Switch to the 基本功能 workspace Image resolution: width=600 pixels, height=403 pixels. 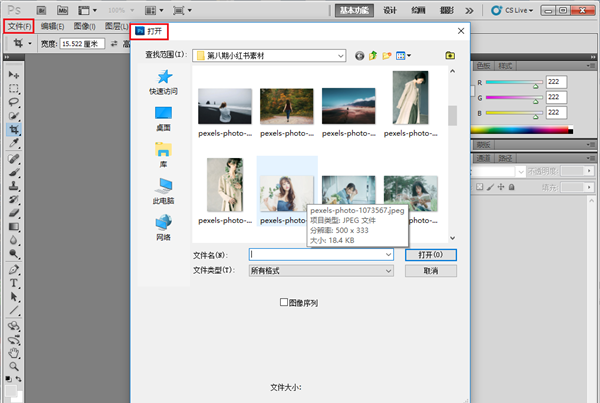[354, 10]
